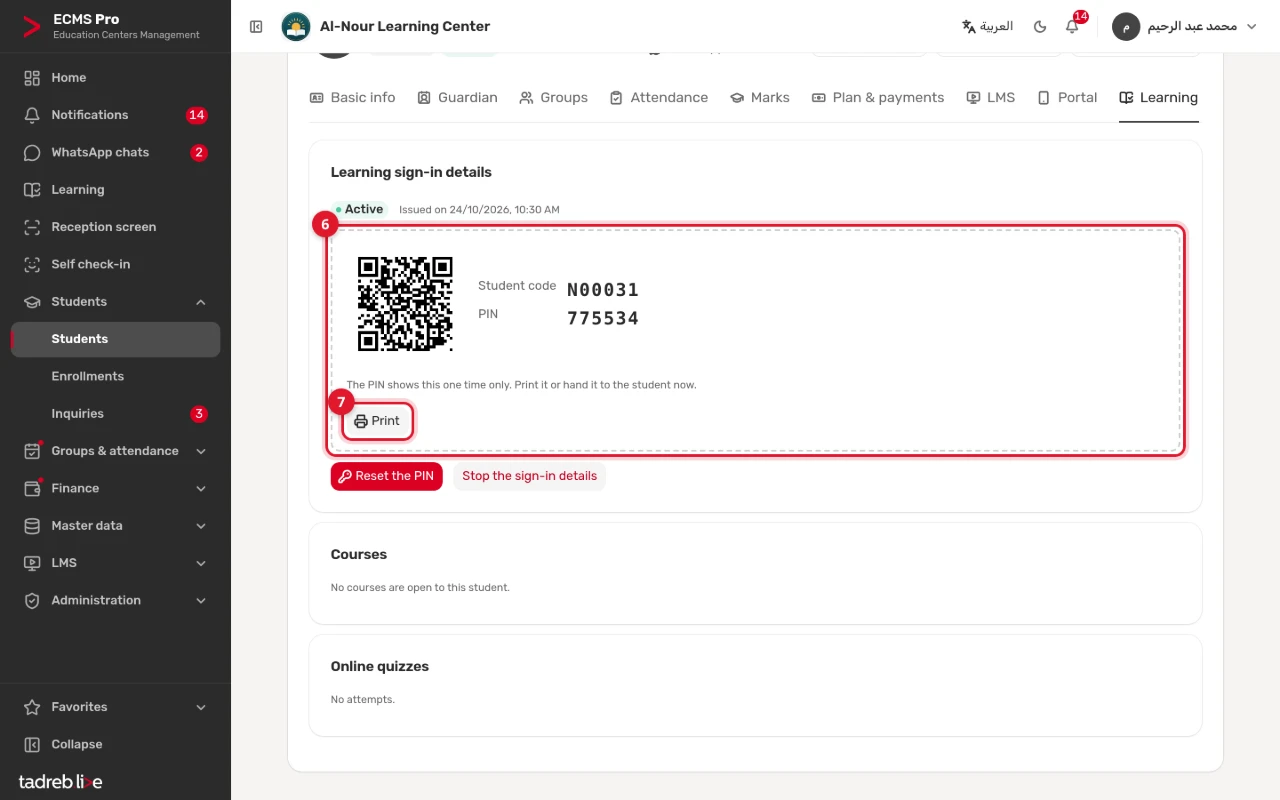
Task: Switch to Guardian tab
Action: tap(457, 98)
